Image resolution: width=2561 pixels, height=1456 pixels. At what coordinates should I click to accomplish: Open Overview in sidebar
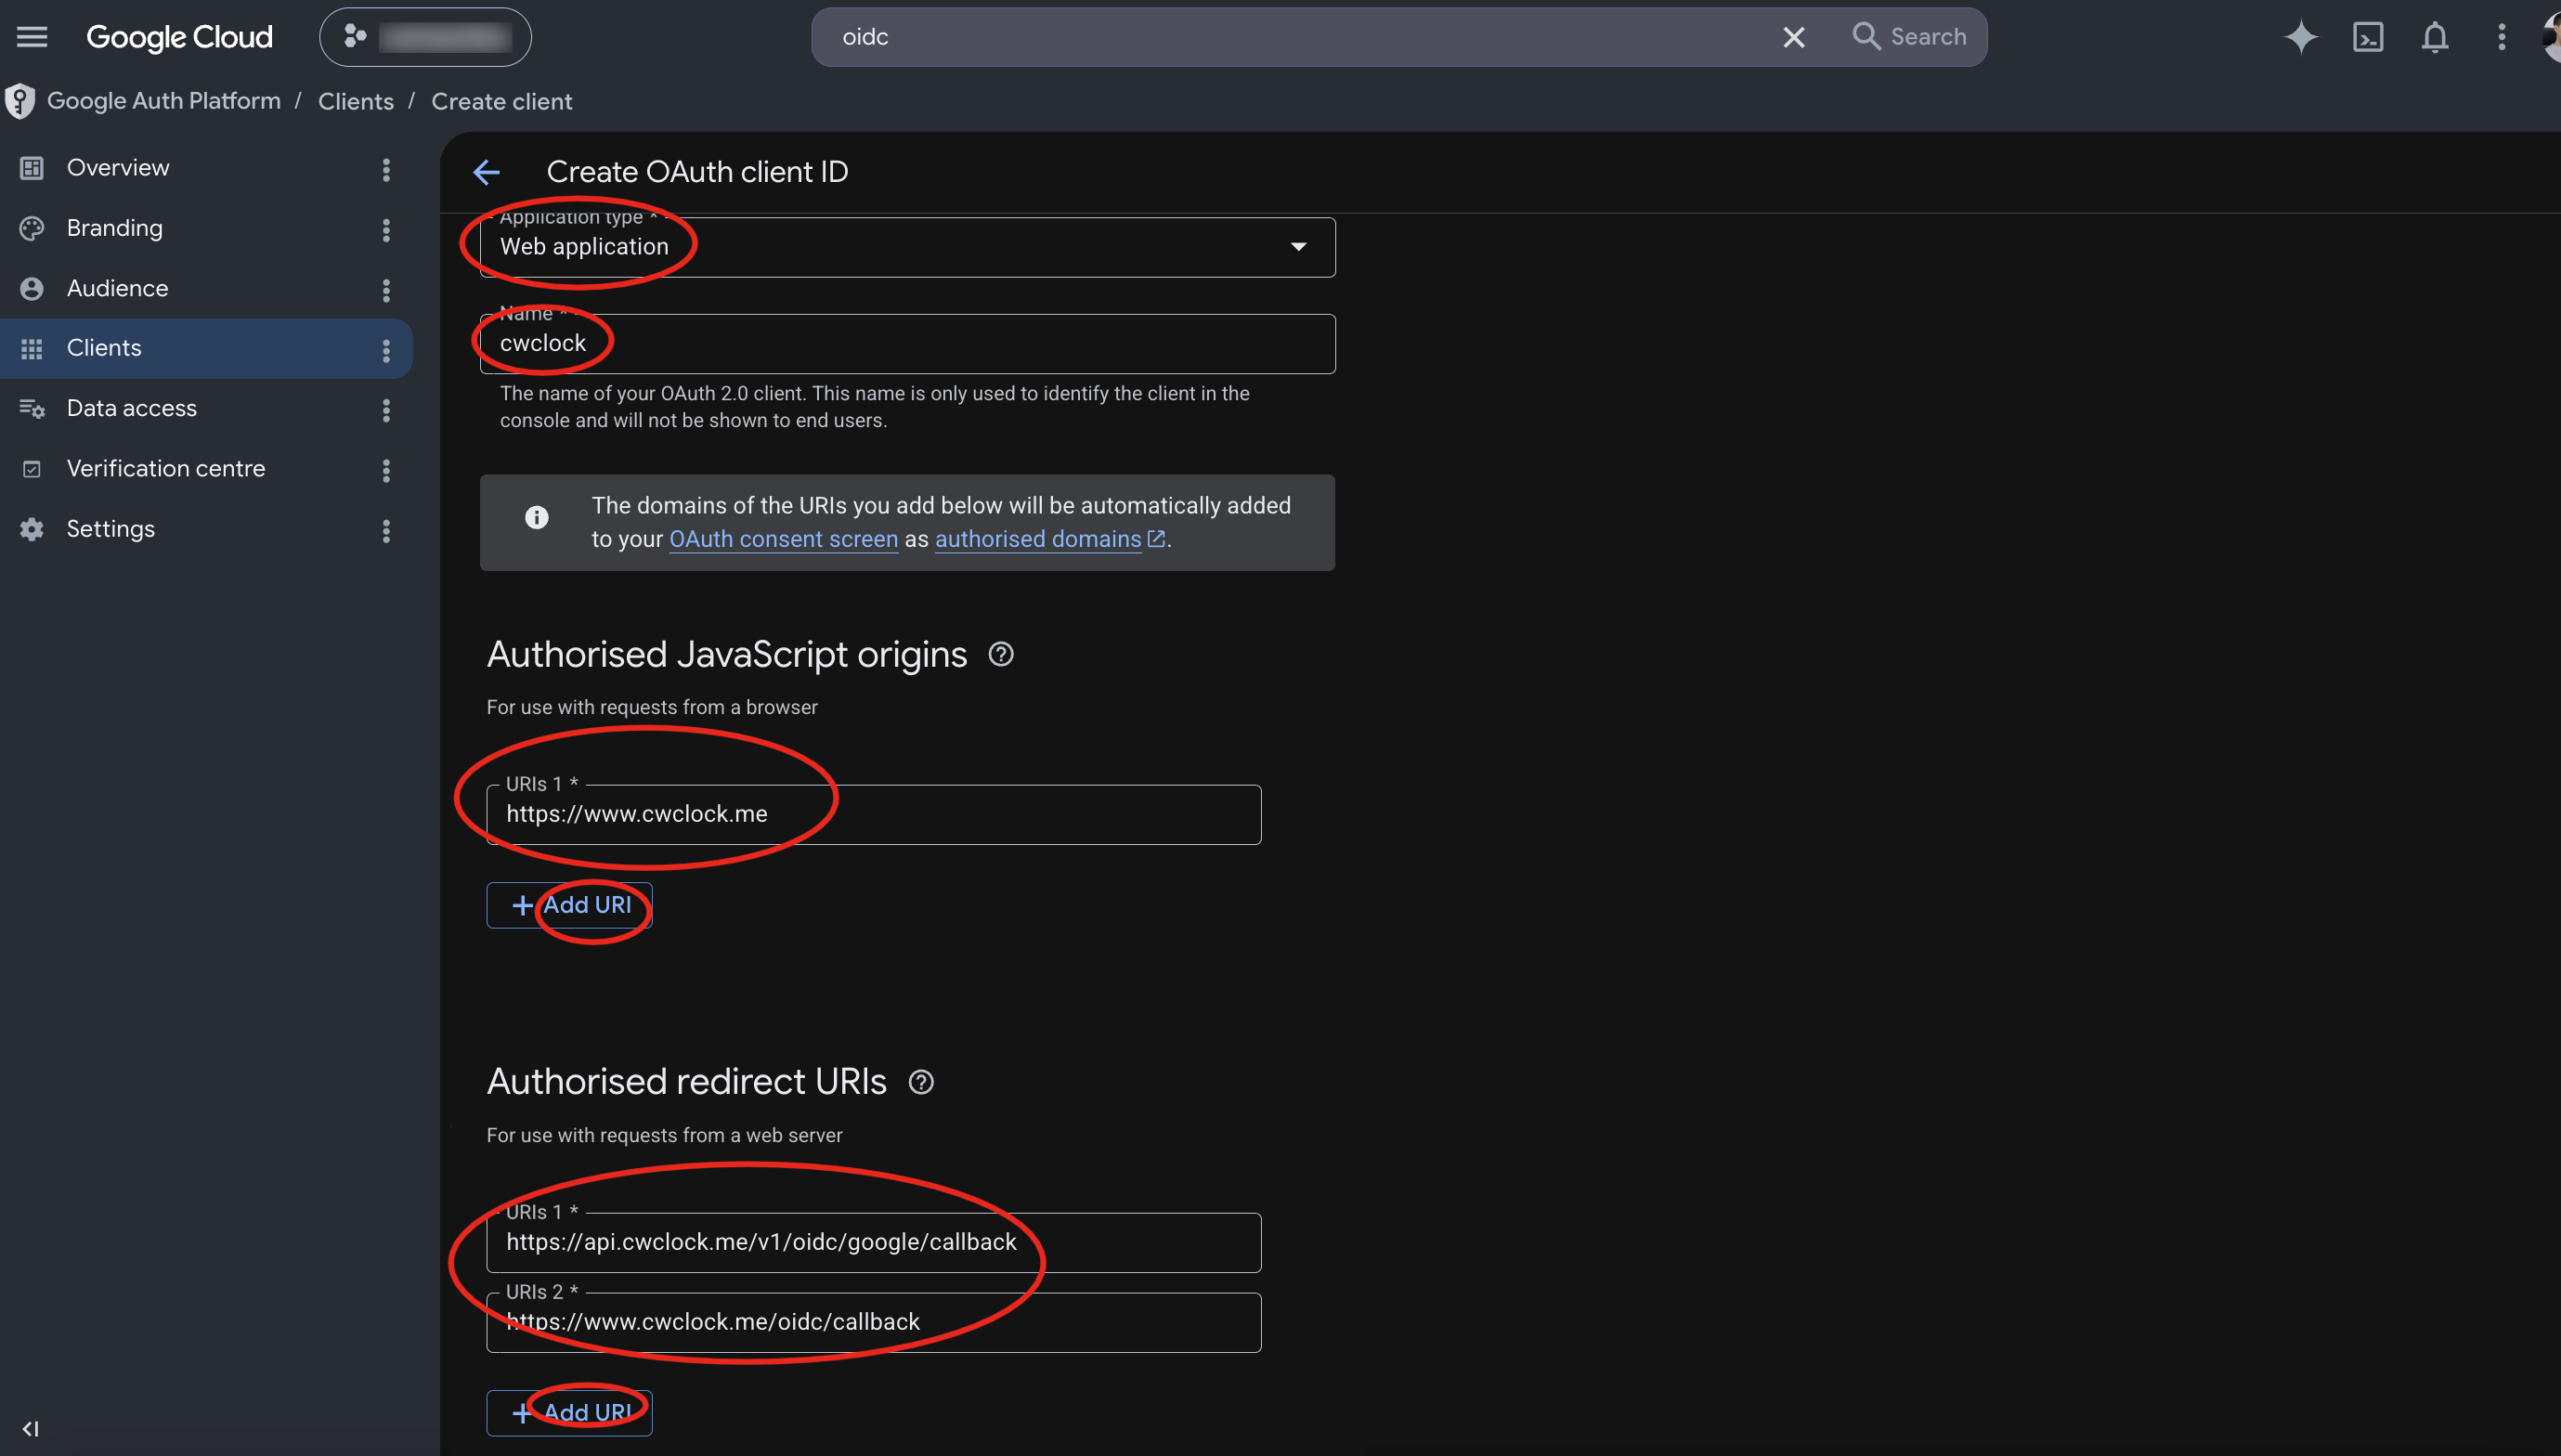[x=118, y=168]
